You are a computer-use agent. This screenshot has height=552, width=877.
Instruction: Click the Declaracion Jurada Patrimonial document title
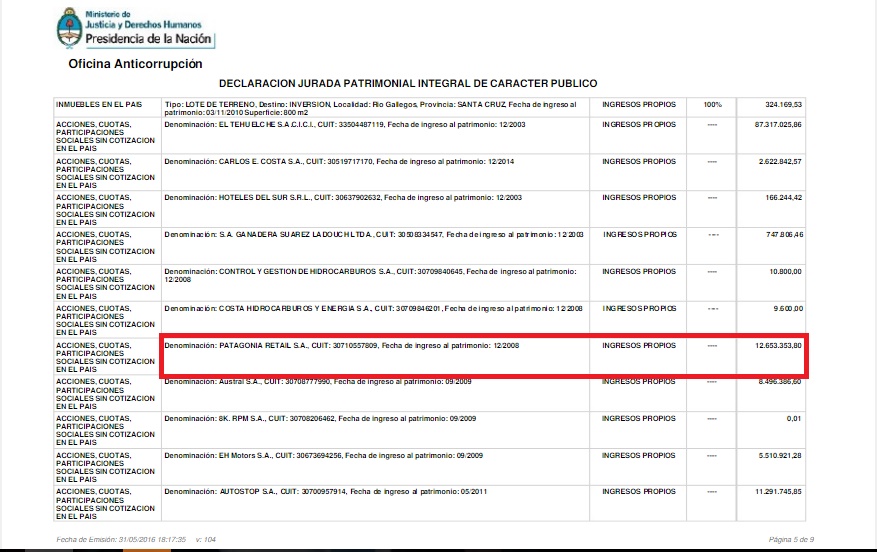[407, 83]
